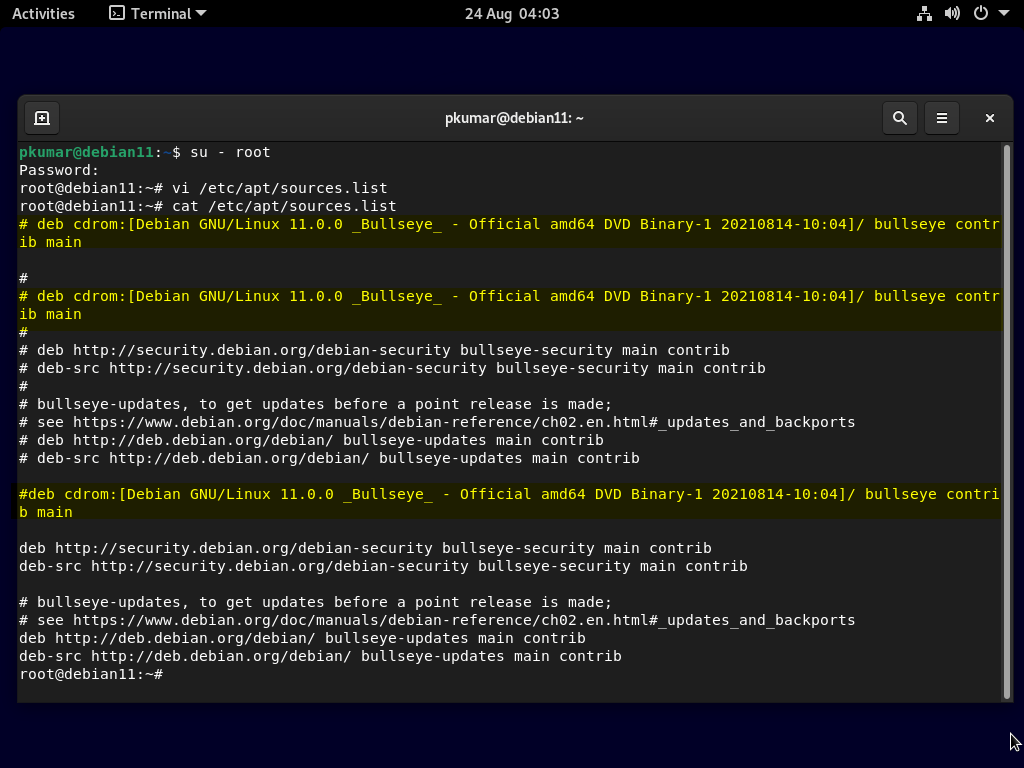Toggle the Activities overview
1024x768 pixels.
[x=43, y=13]
